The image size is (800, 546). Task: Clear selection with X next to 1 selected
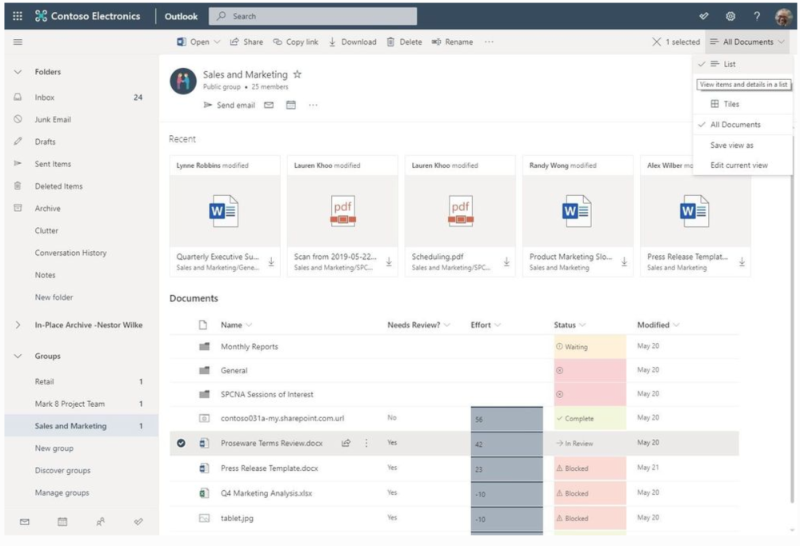pos(656,42)
